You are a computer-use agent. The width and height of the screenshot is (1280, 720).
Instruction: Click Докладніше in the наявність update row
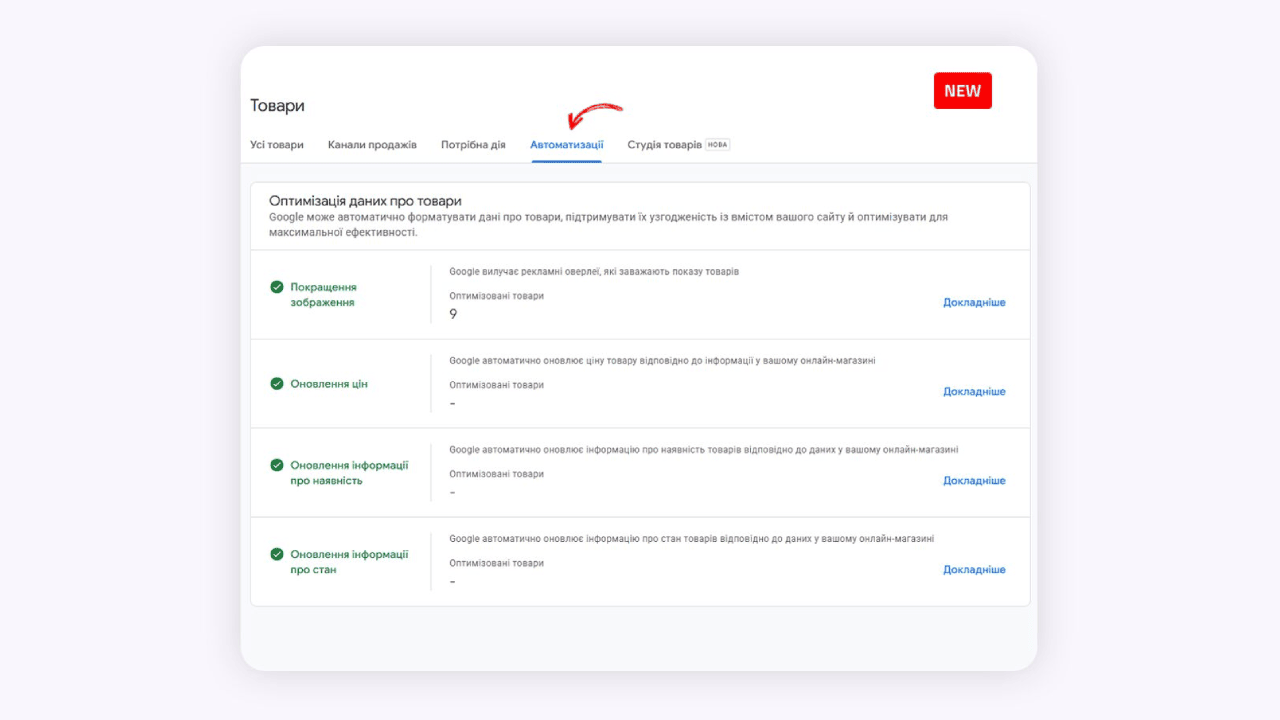pyautogui.click(x=974, y=481)
